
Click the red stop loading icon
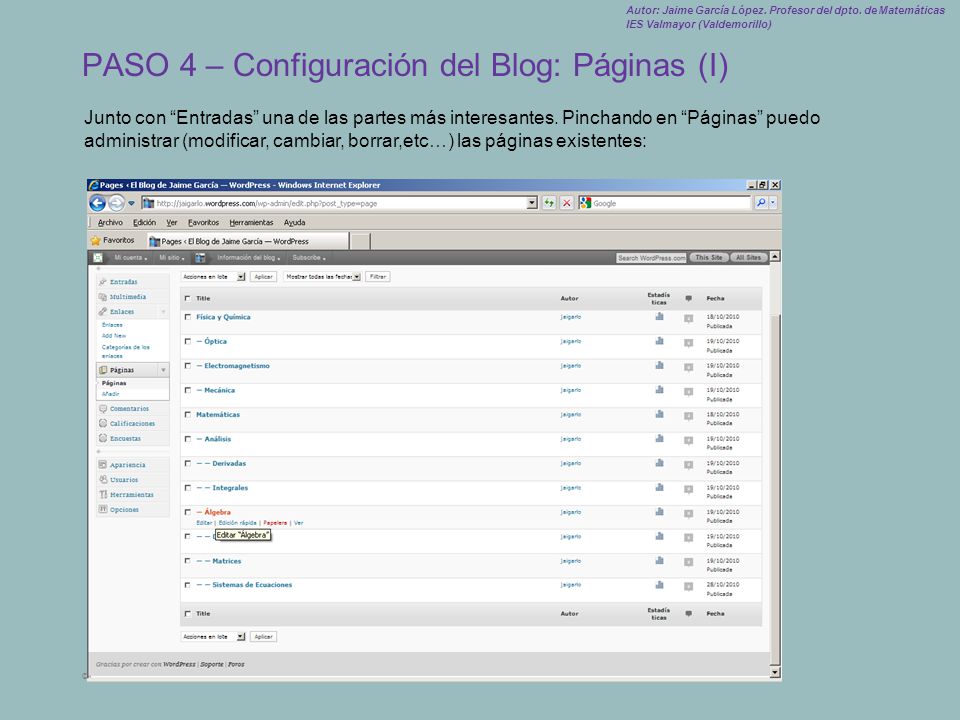tap(567, 203)
